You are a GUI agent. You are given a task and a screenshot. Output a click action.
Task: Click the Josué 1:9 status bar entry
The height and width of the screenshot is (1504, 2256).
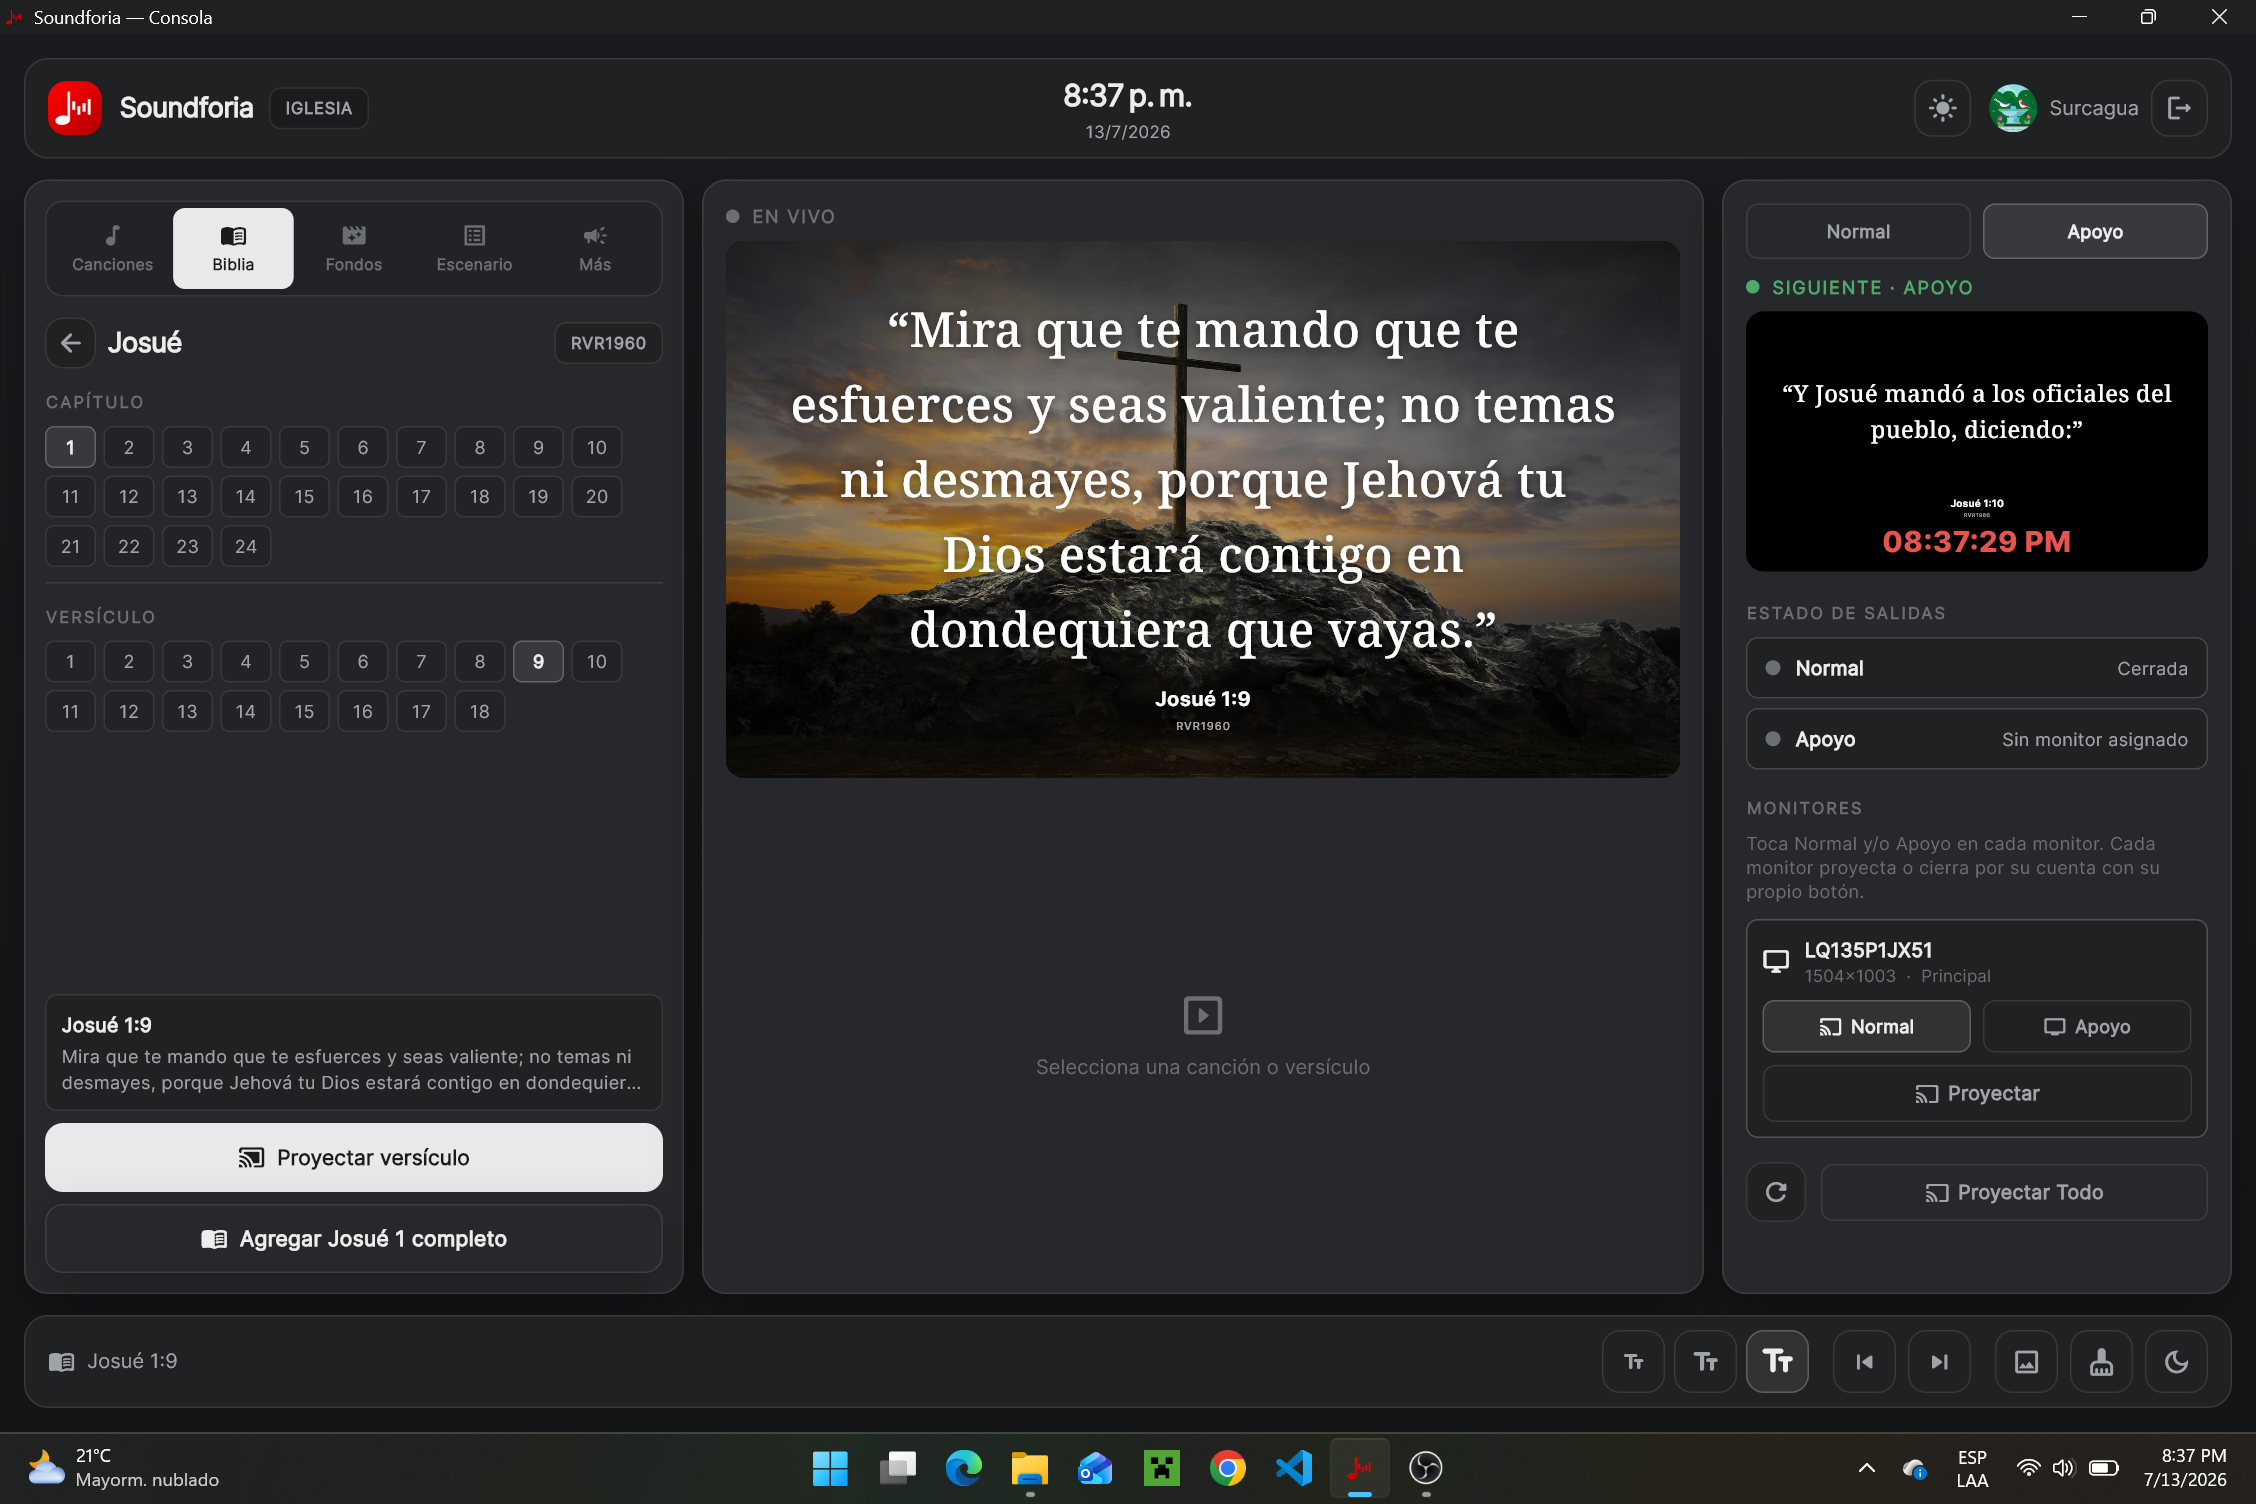click(113, 1361)
